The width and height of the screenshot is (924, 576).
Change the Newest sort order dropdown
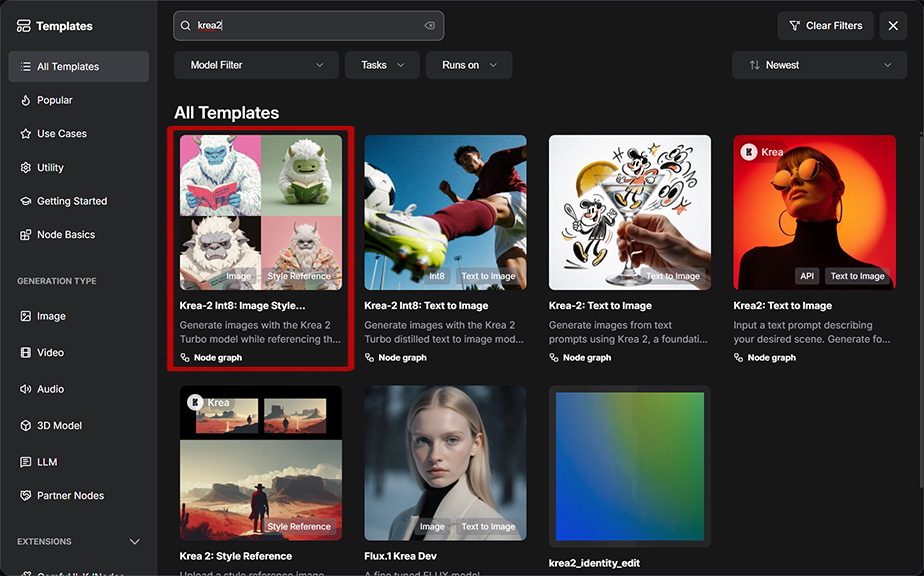[819, 65]
